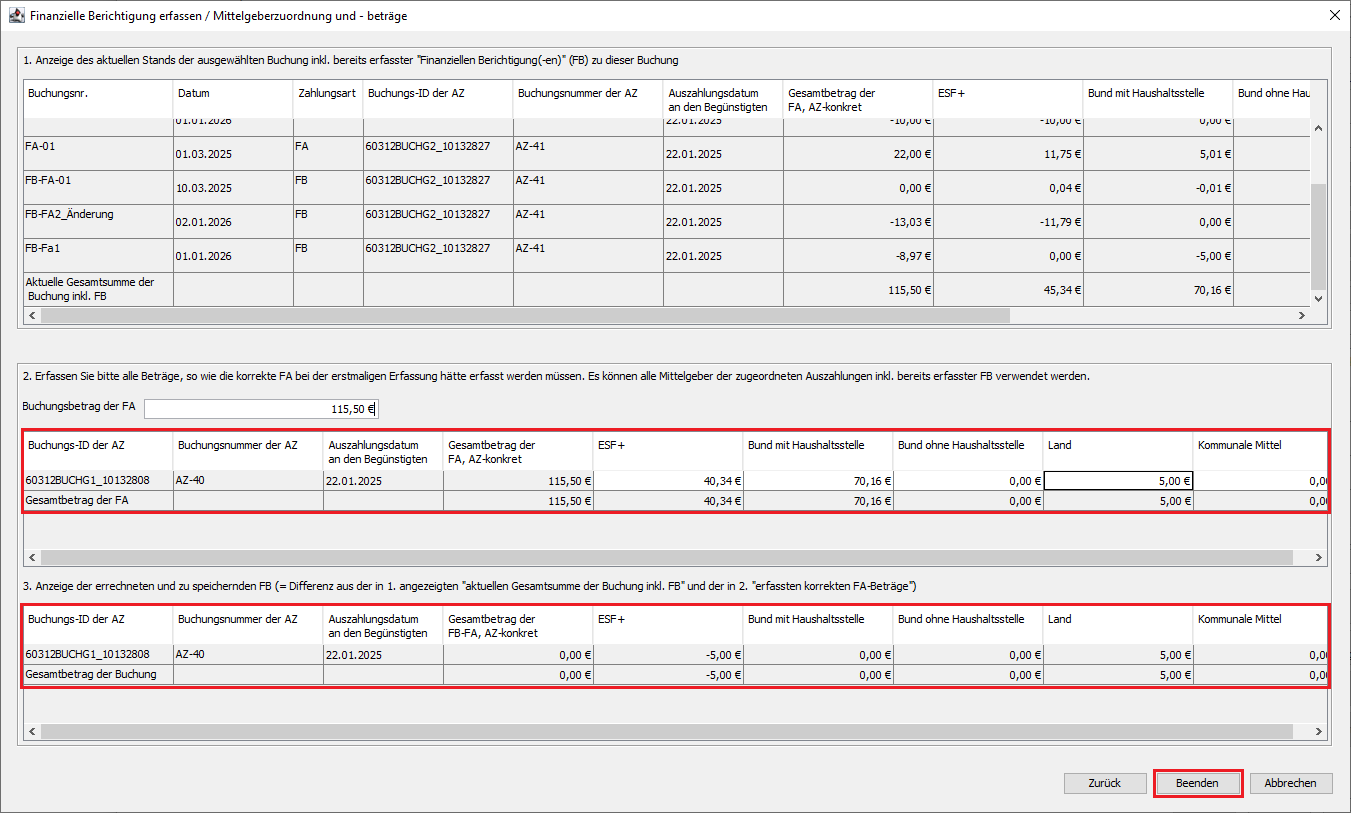The height and width of the screenshot is (813, 1351).
Task: Click the vertical scrollbar thumb of top table
Action: pyautogui.click(x=1317, y=235)
